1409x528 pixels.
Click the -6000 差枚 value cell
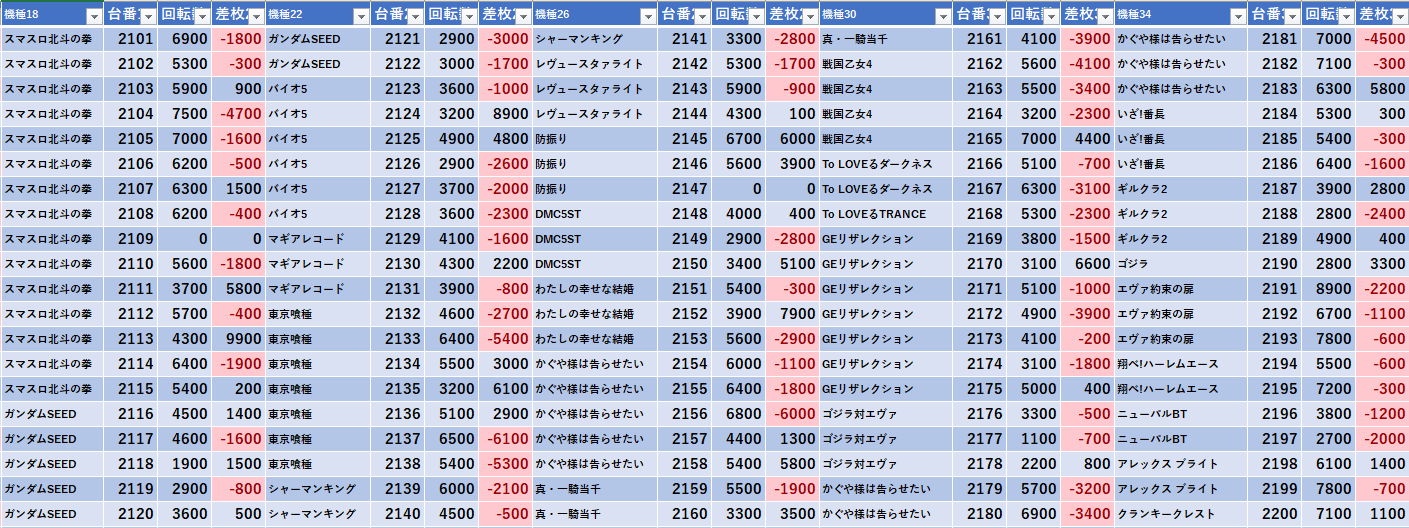point(792,414)
